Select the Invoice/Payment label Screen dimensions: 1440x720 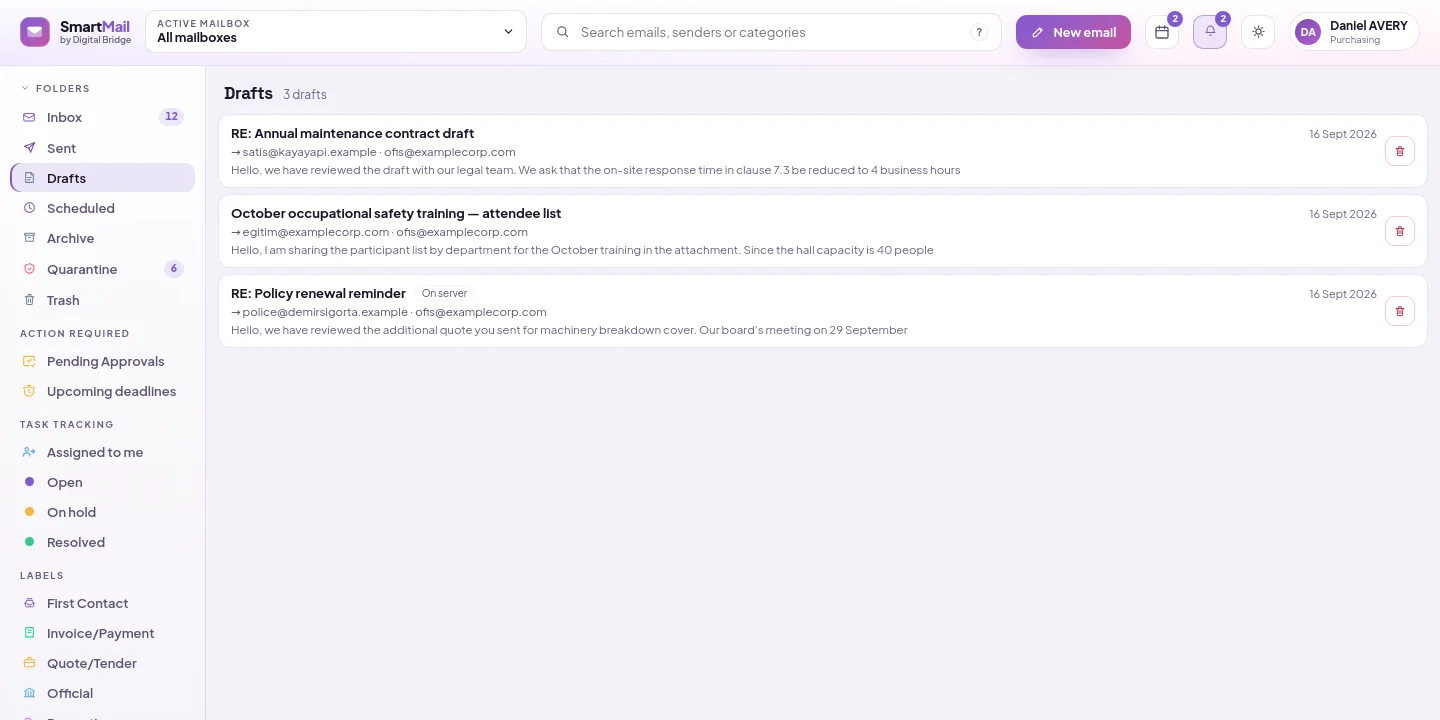[x=102, y=633]
